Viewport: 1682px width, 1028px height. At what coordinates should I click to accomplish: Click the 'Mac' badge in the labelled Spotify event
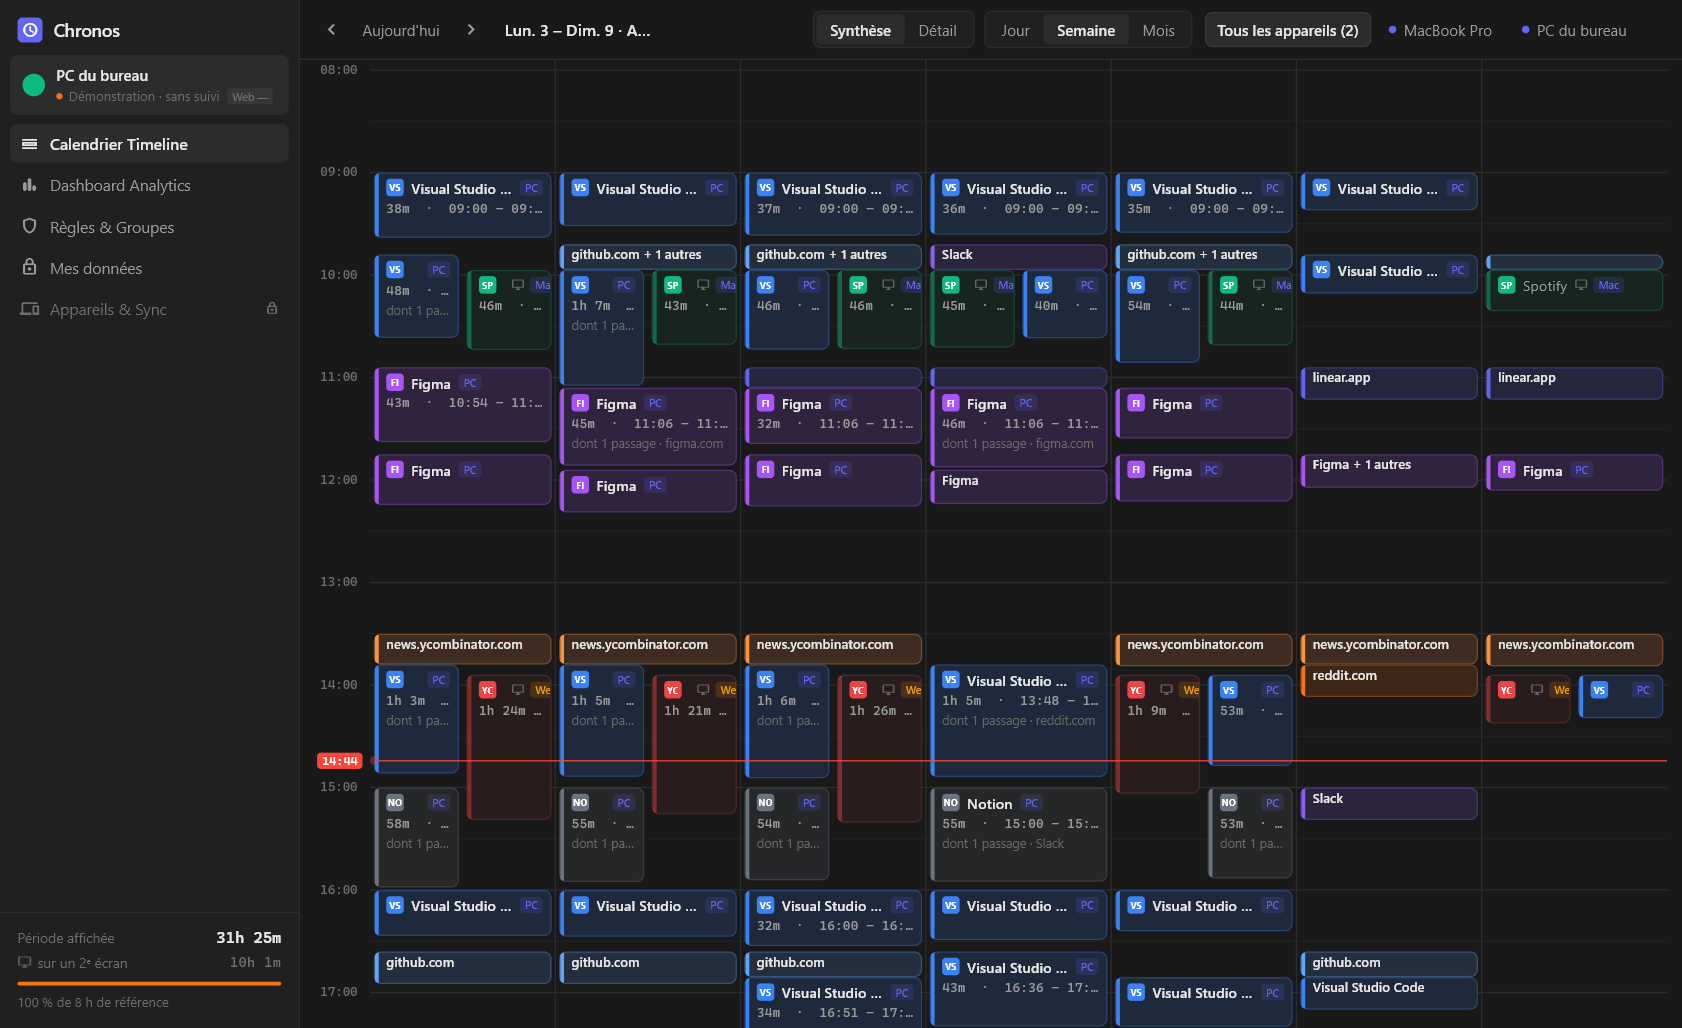[1609, 285]
